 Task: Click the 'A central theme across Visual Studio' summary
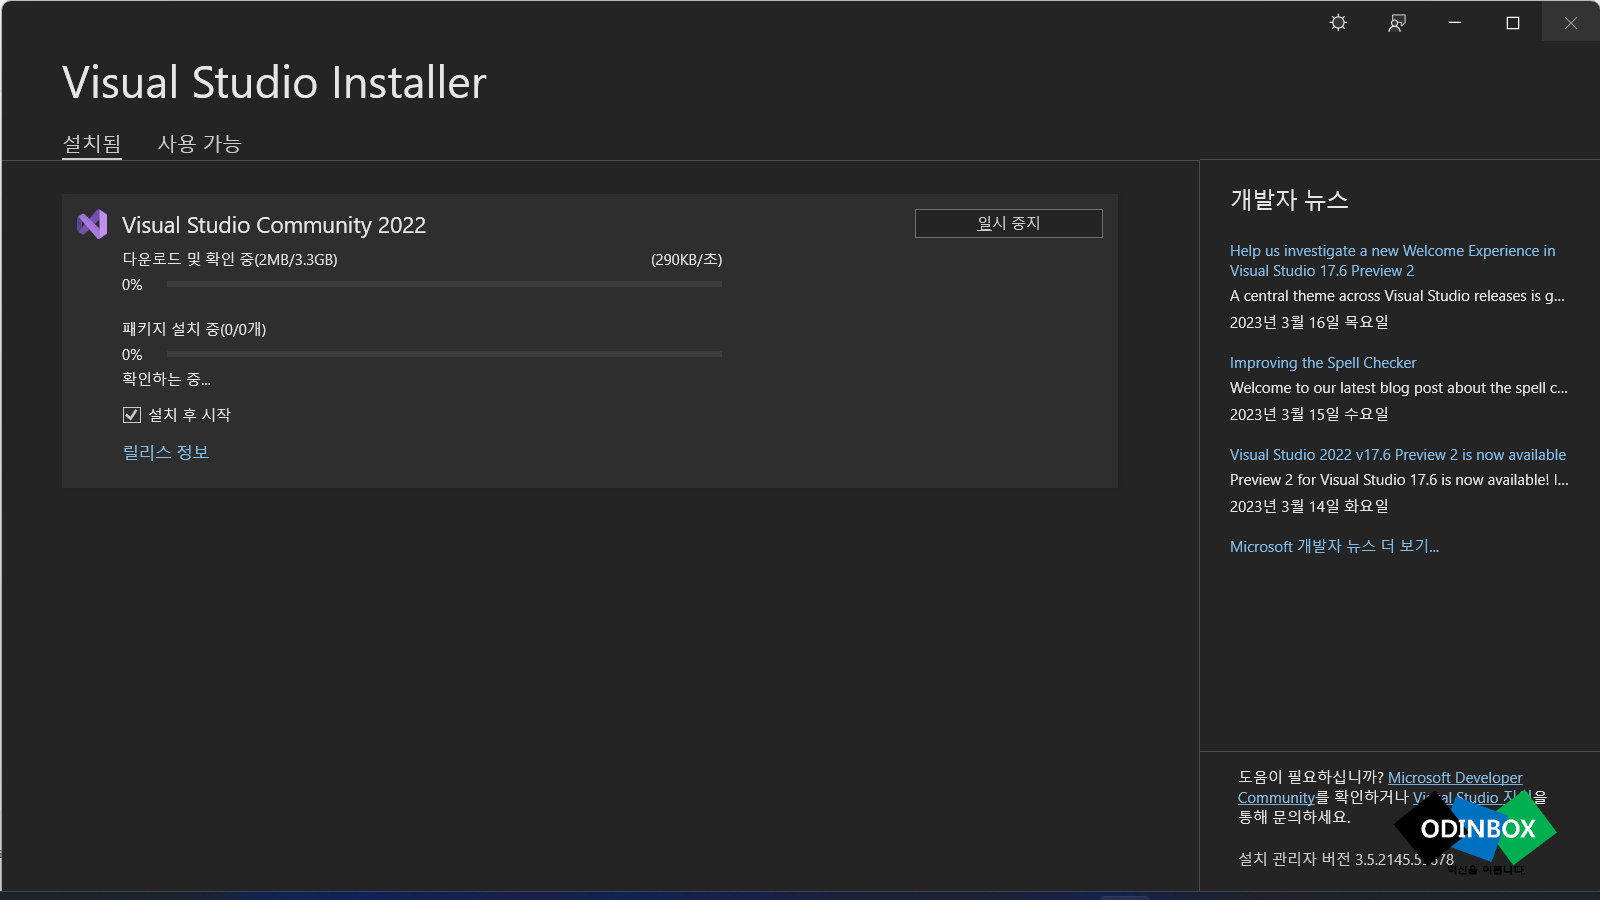(1397, 296)
